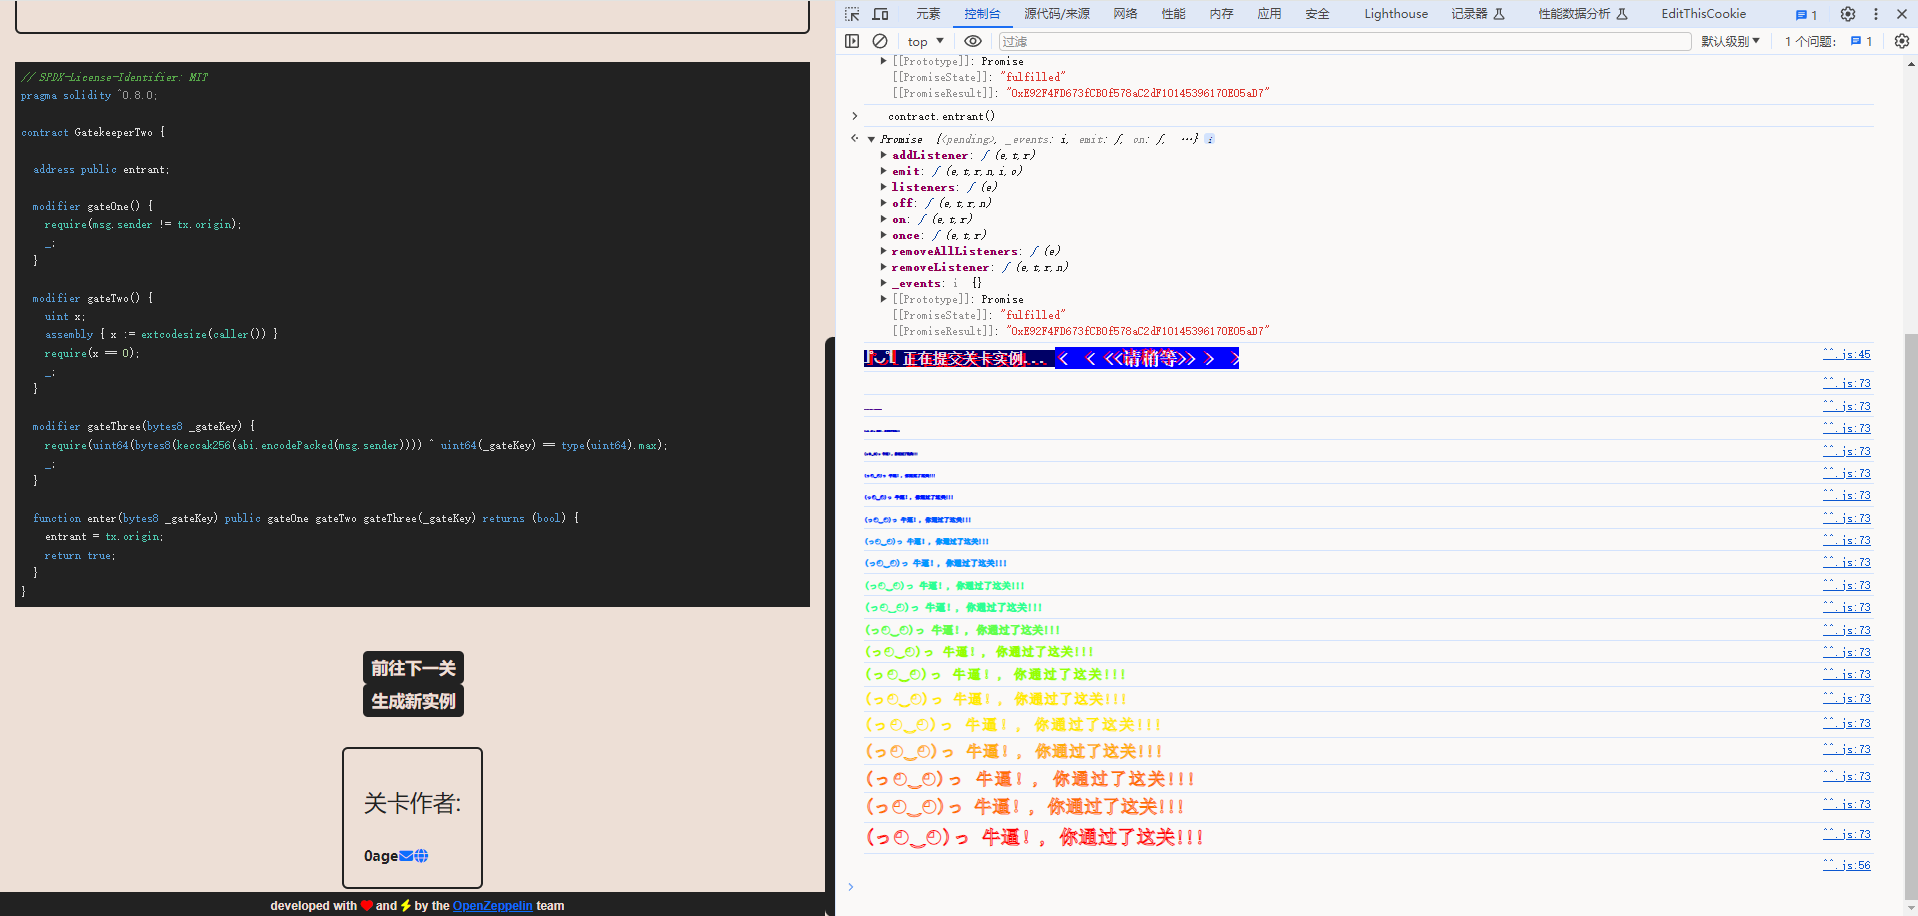Focus the console 过滤 filter field
Viewport: 1918px width, 916px height.
pos(1345,41)
